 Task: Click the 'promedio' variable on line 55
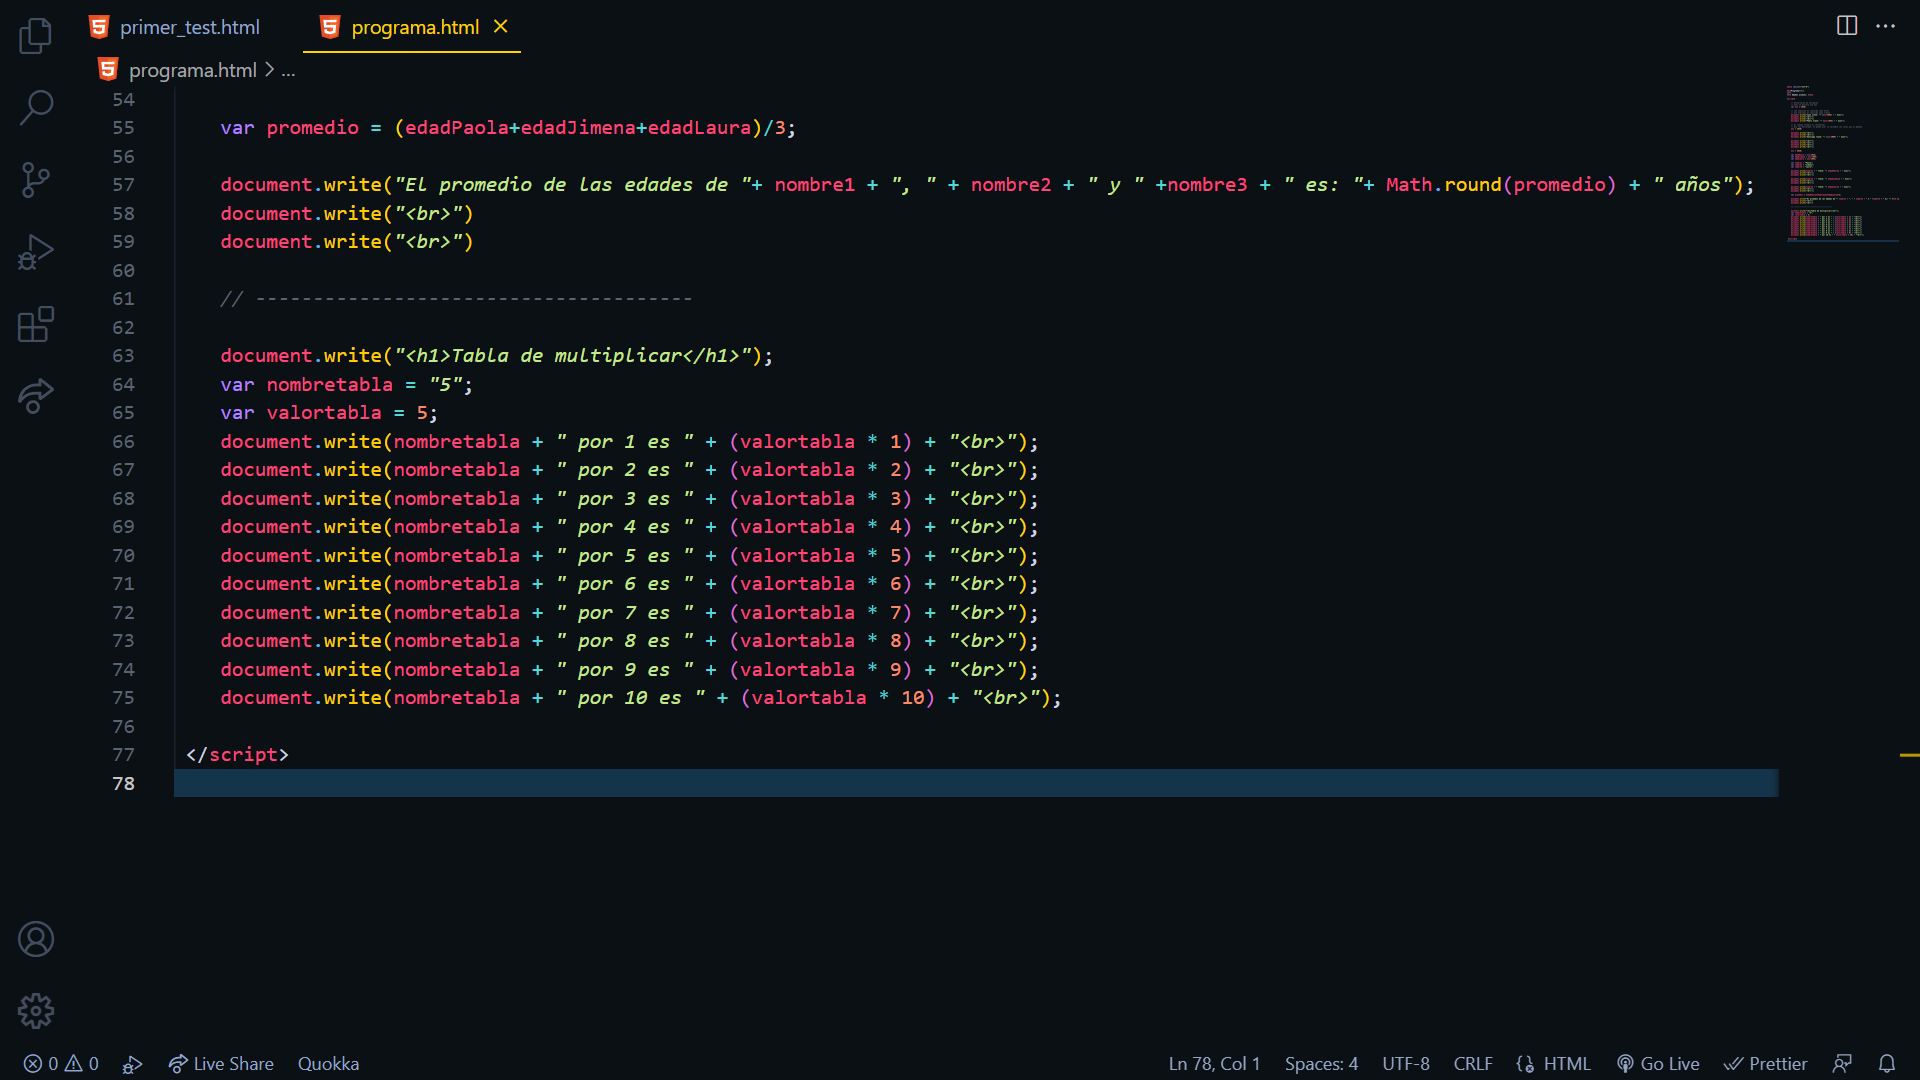point(312,128)
